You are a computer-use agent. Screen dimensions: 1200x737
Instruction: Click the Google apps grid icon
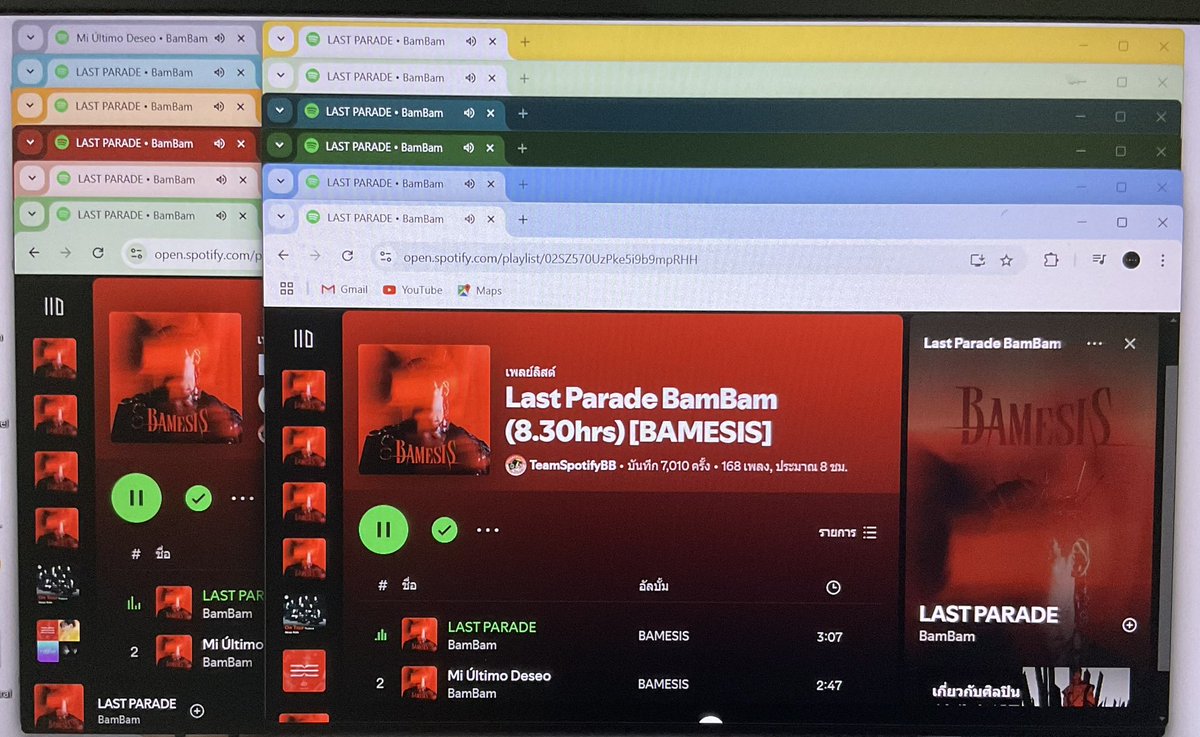(287, 289)
